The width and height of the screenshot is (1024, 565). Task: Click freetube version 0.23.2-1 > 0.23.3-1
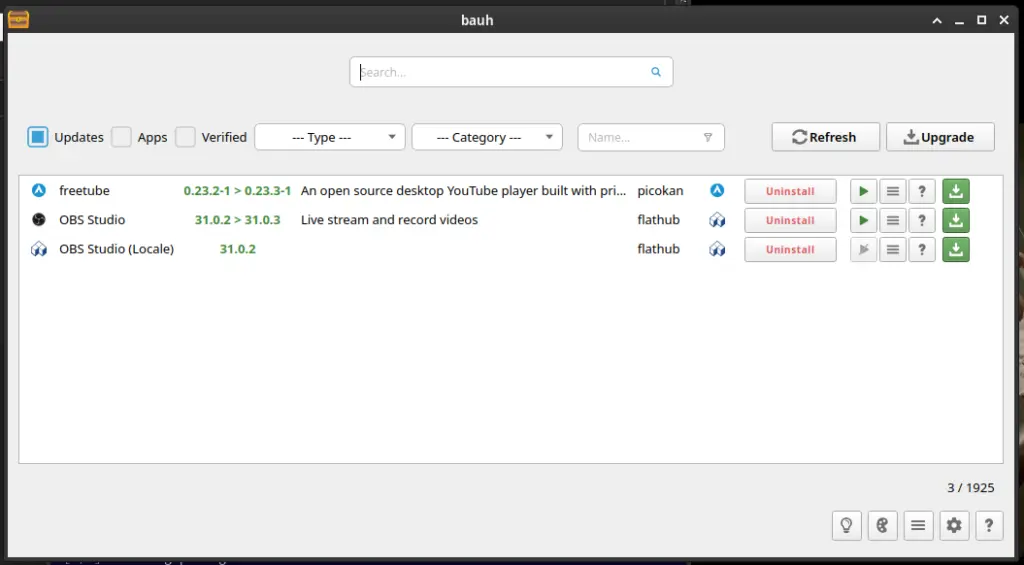237,191
